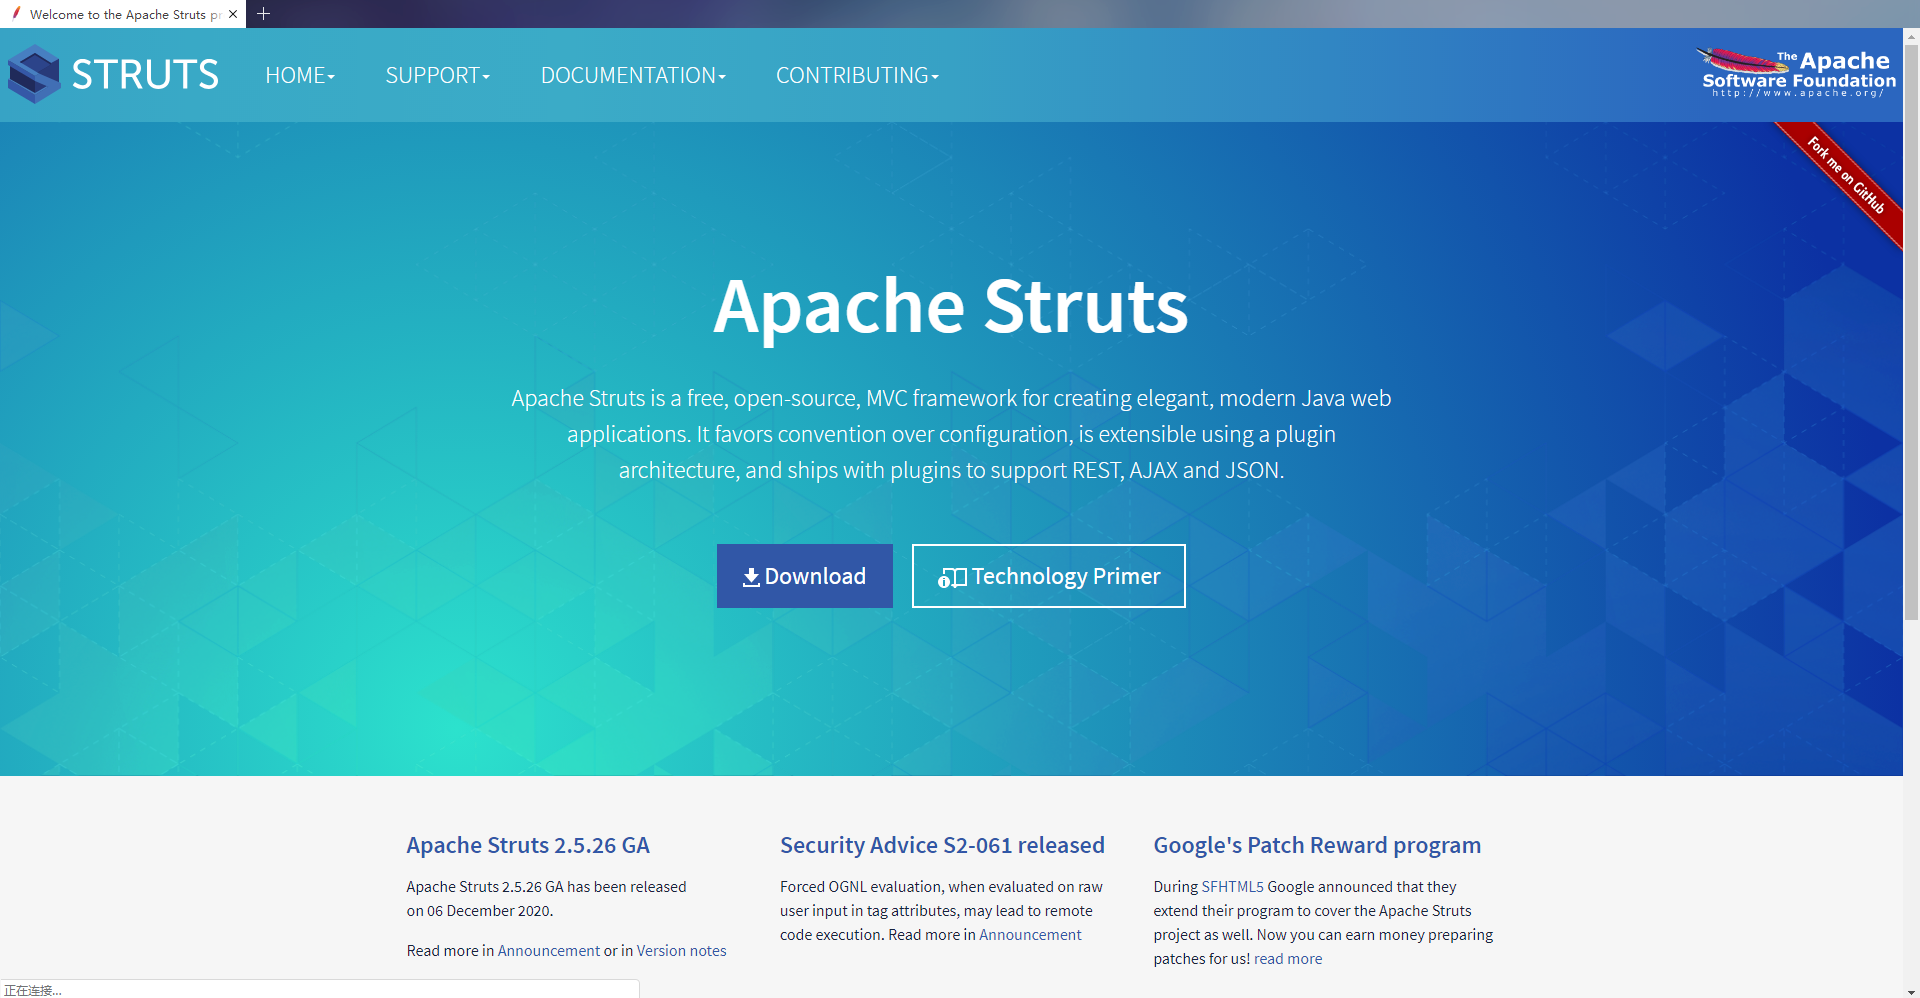Click the Apache Software Foundation feather logo
The image size is (1920, 998).
(1798, 73)
